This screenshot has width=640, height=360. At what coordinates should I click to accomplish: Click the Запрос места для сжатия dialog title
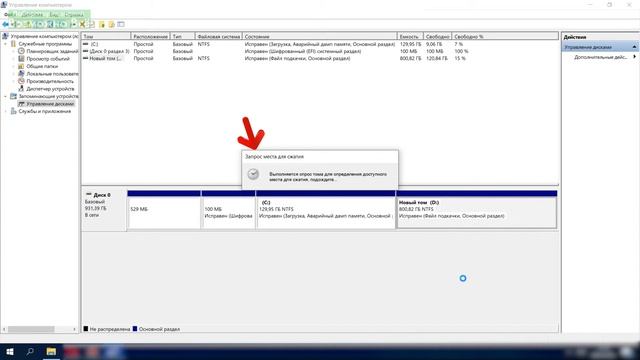[274, 156]
